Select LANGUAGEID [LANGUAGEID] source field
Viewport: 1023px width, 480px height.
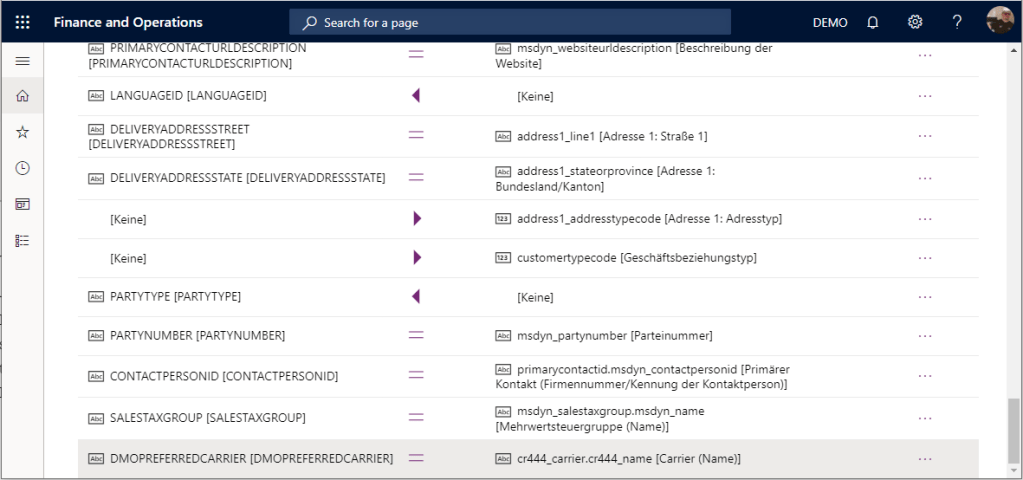click(189, 96)
